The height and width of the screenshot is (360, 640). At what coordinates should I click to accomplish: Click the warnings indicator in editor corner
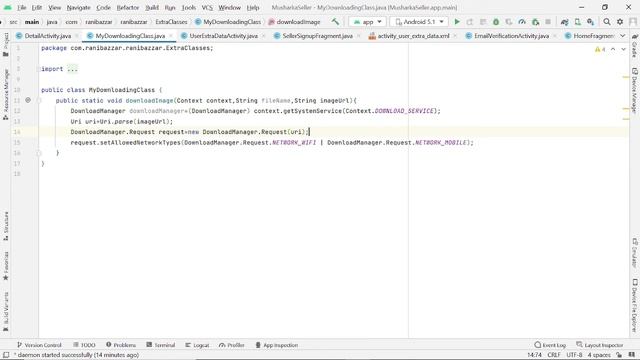(x=600, y=49)
